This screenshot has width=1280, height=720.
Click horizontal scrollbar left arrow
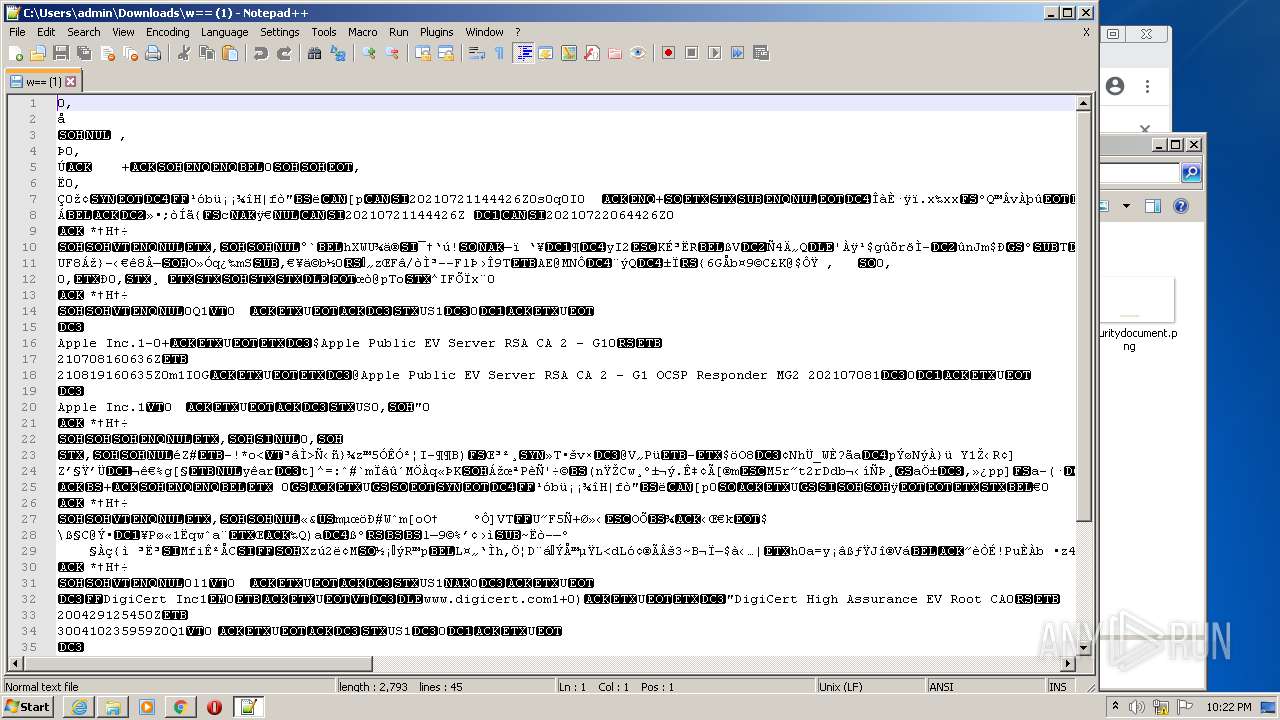16,664
